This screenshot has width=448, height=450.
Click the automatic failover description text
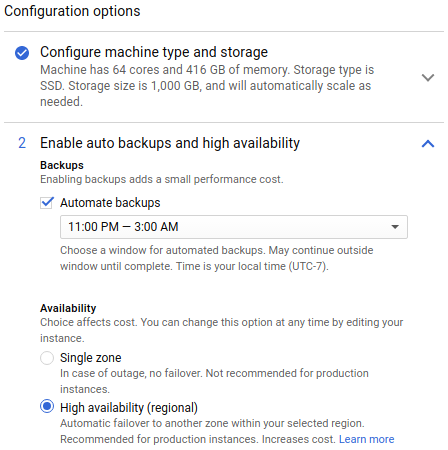coord(212,423)
